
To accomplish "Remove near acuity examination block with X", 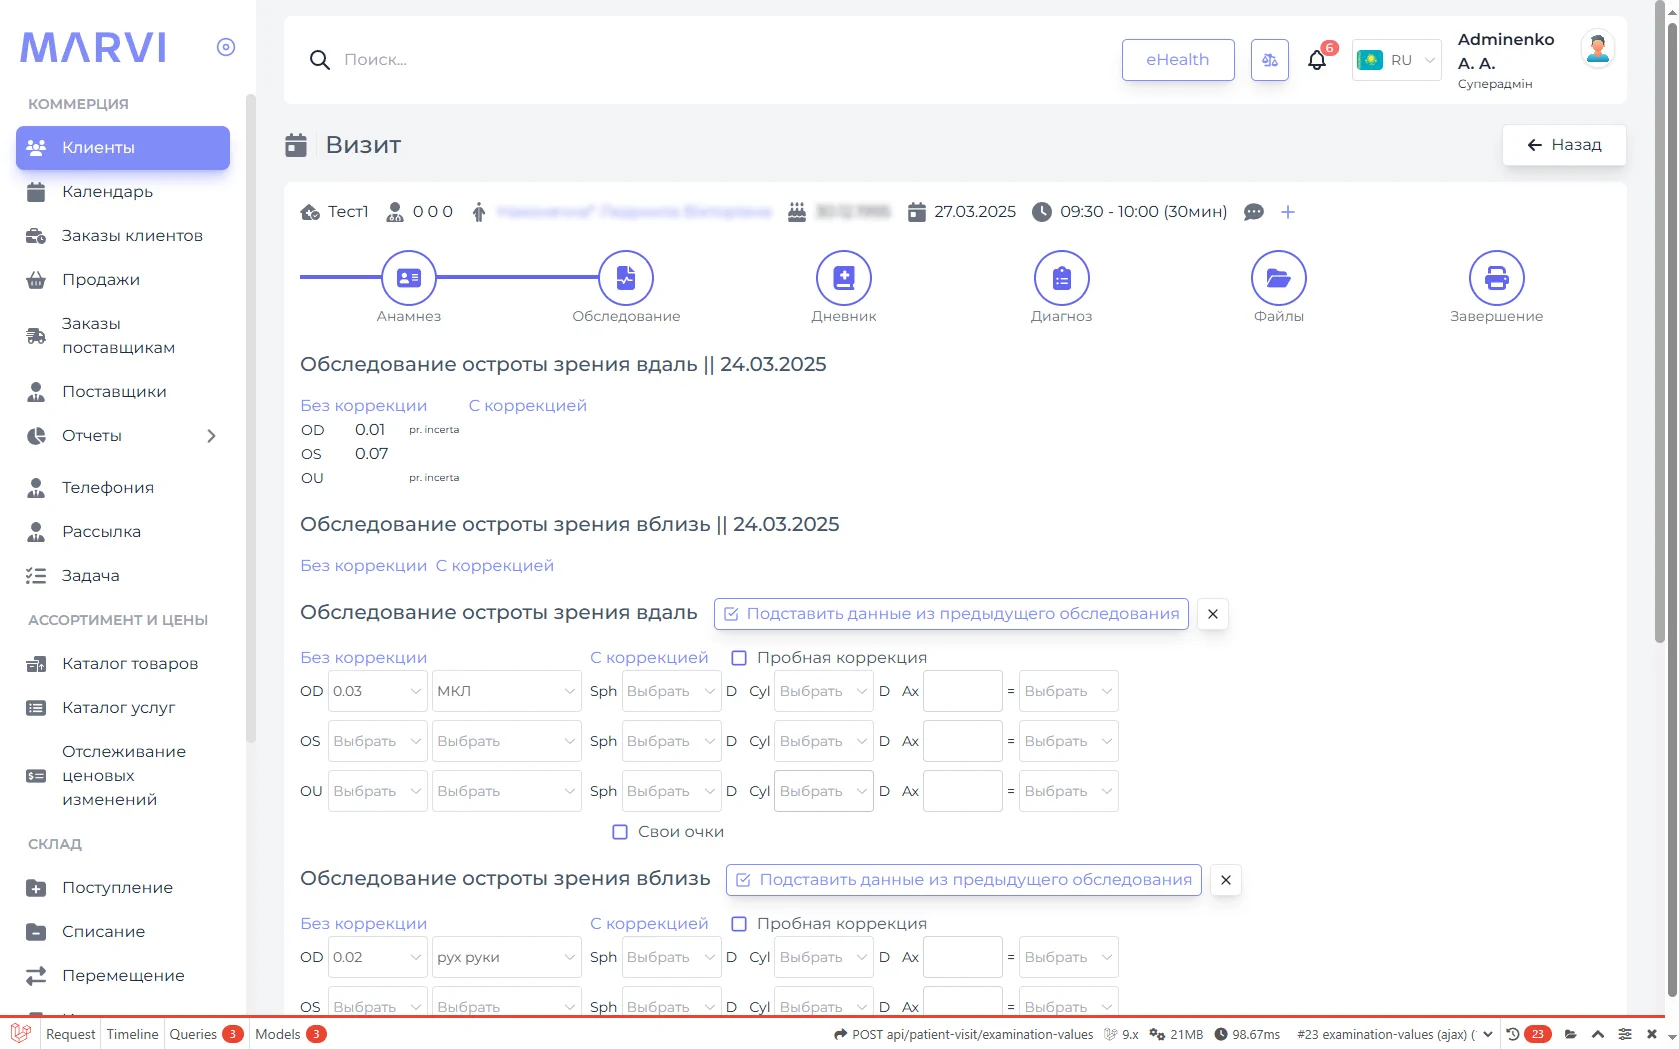I will pyautogui.click(x=1226, y=880).
